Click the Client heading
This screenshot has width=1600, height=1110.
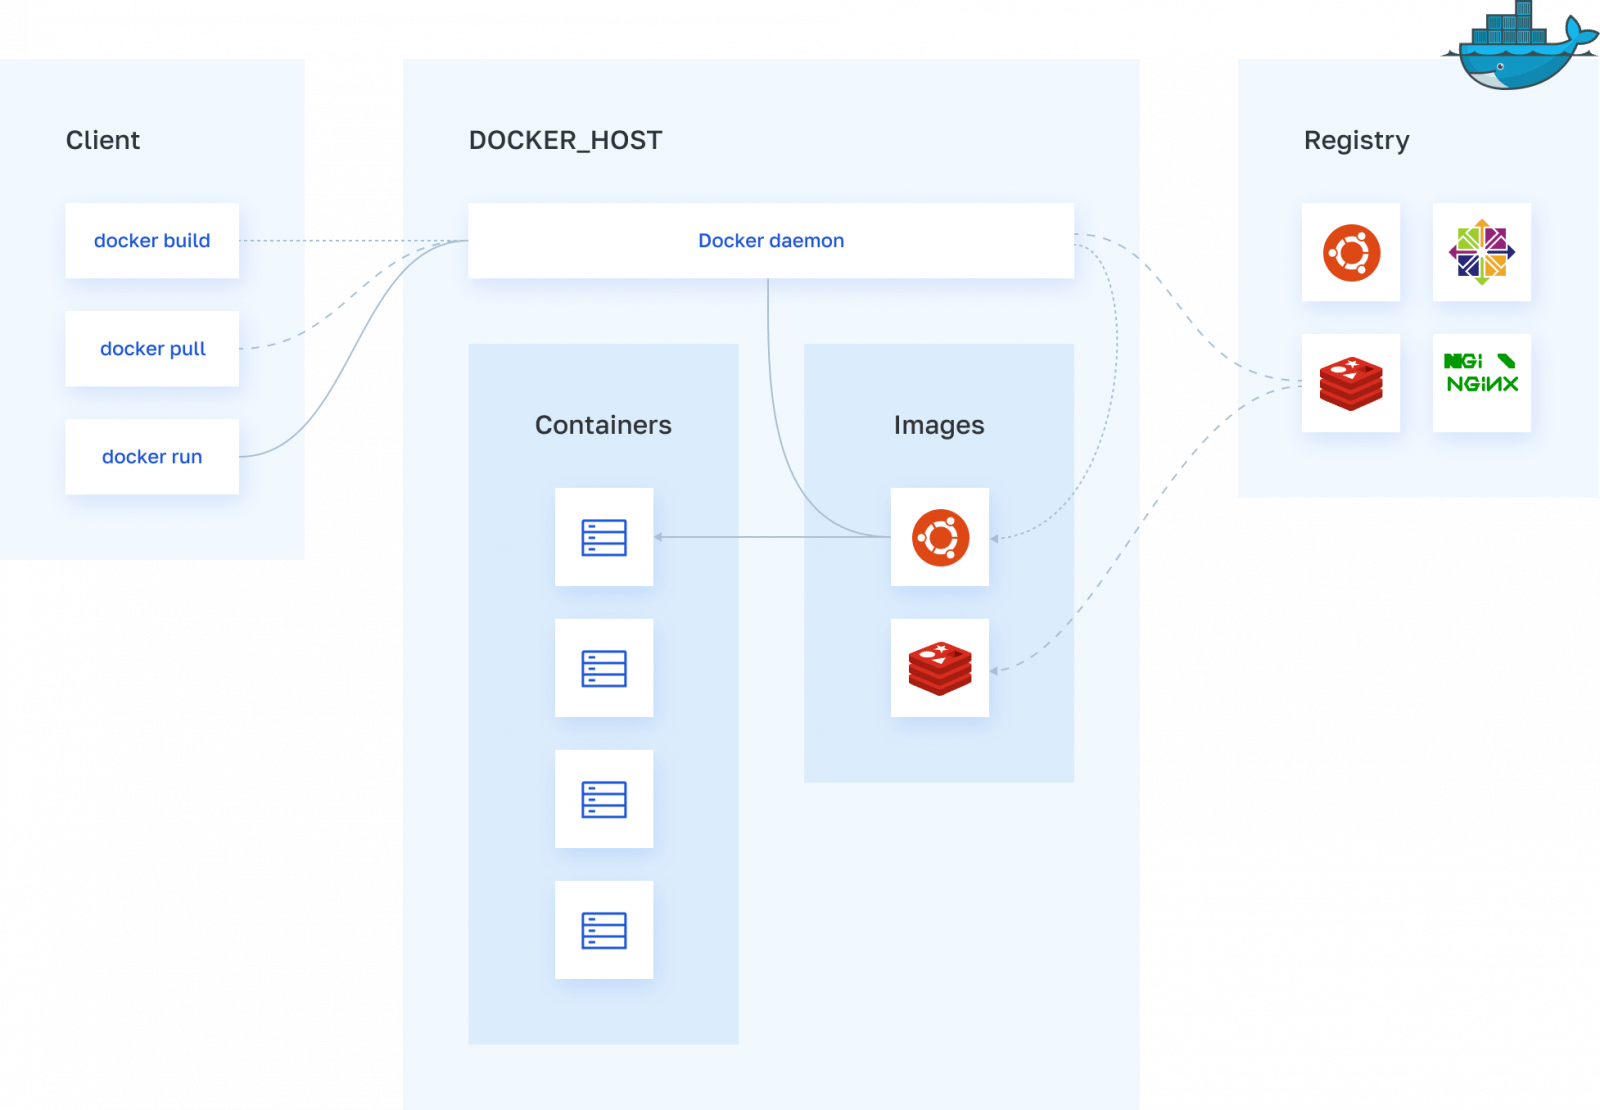[x=103, y=140]
